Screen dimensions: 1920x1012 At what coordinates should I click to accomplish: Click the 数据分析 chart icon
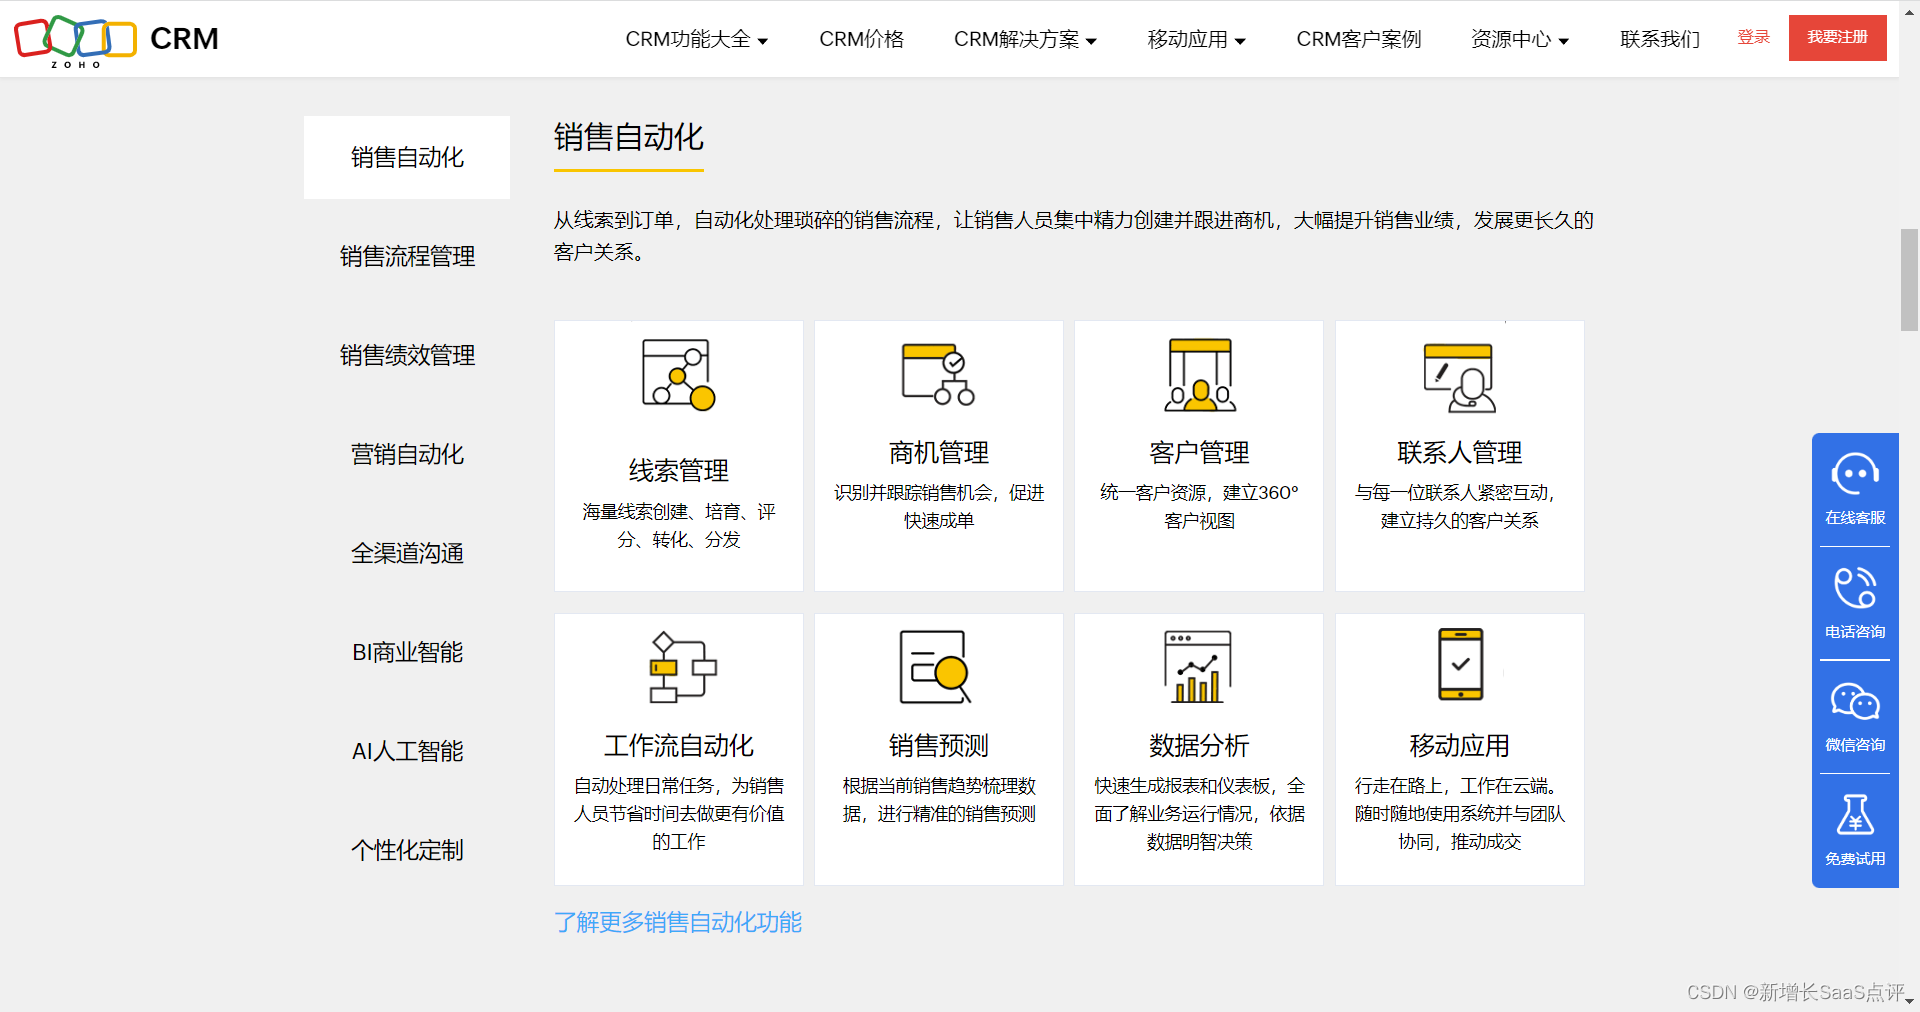1198,667
